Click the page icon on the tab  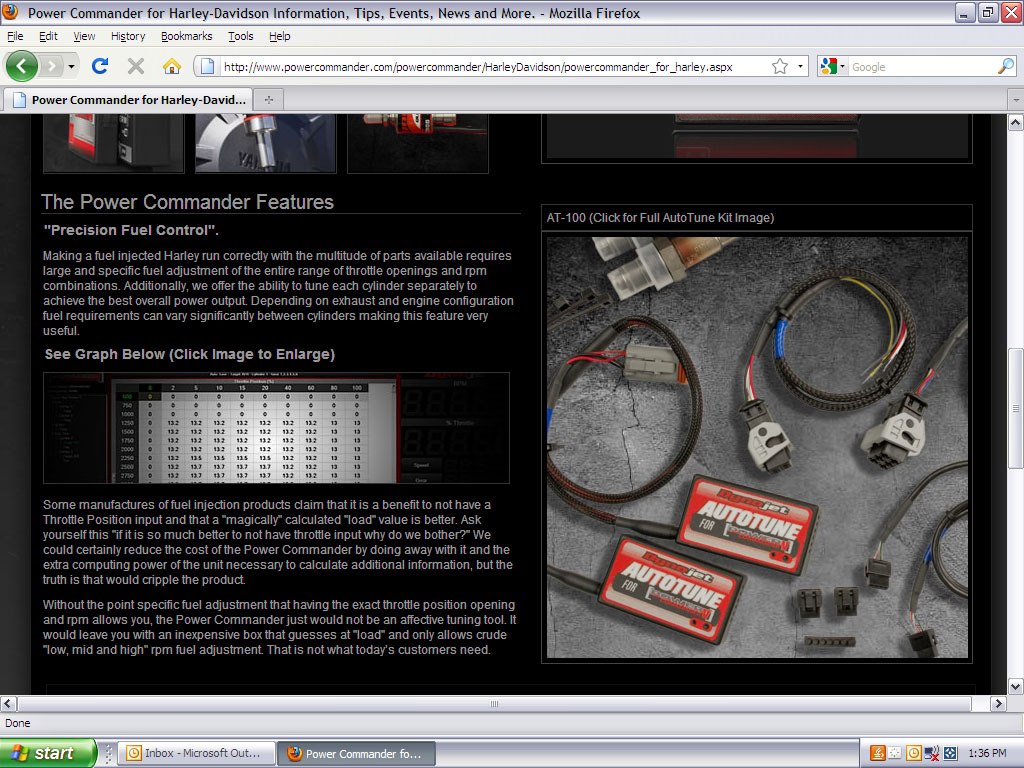(x=20, y=100)
